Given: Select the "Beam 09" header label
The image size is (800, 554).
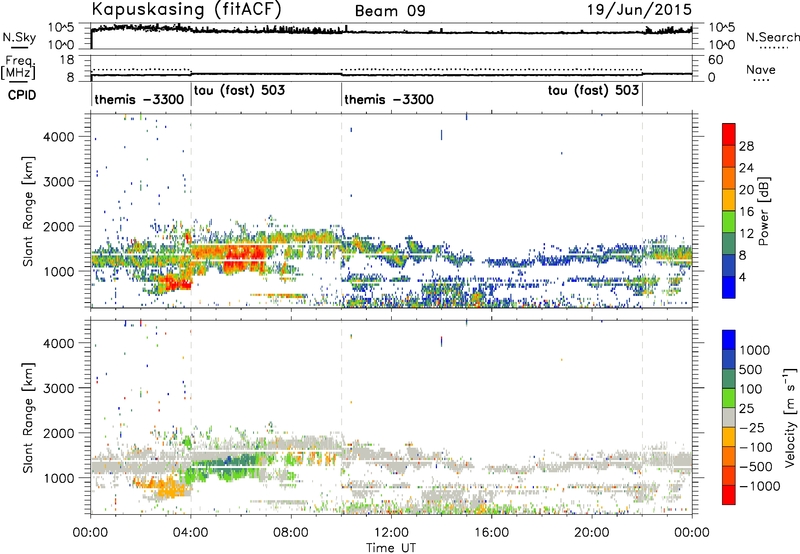Looking at the screenshot, I should [390, 11].
